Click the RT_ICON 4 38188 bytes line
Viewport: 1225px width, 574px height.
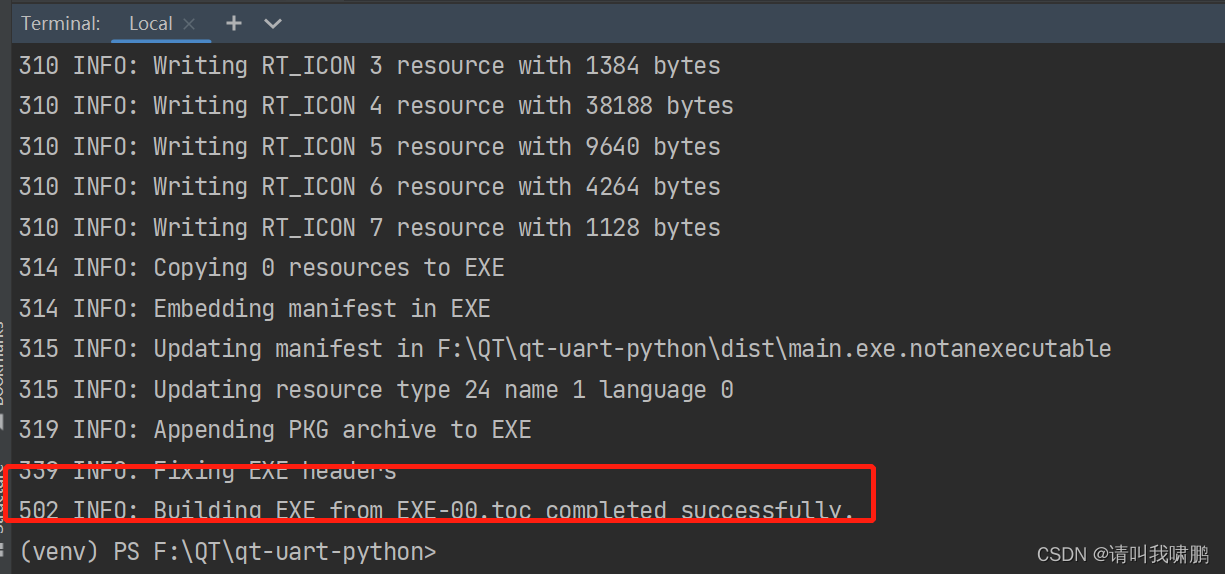376,106
